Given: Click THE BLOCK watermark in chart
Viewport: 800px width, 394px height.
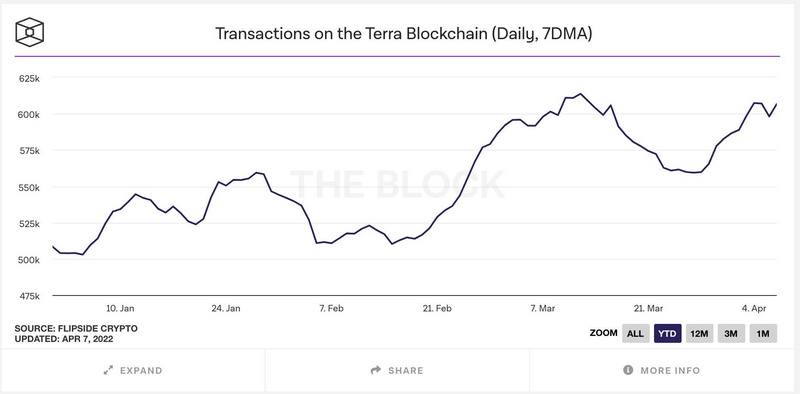Looking at the screenshot, I should tap(397, 184).
